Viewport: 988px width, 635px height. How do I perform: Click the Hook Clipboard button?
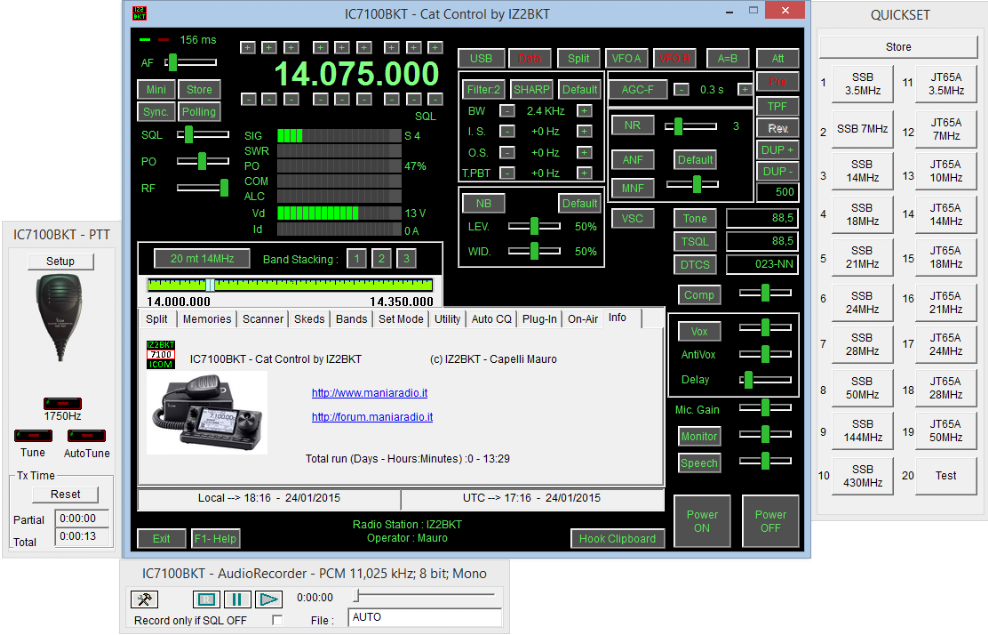tap(617, 539)
